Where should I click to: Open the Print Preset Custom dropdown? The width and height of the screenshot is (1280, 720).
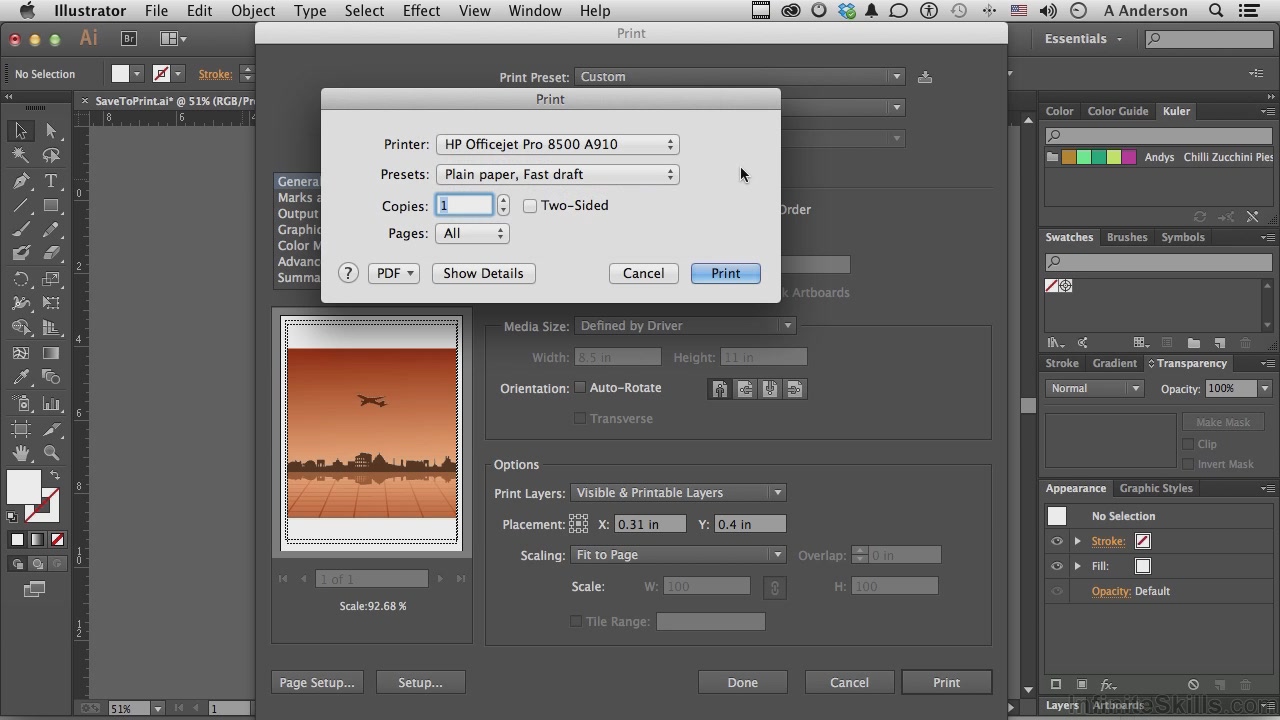(740, 77)
